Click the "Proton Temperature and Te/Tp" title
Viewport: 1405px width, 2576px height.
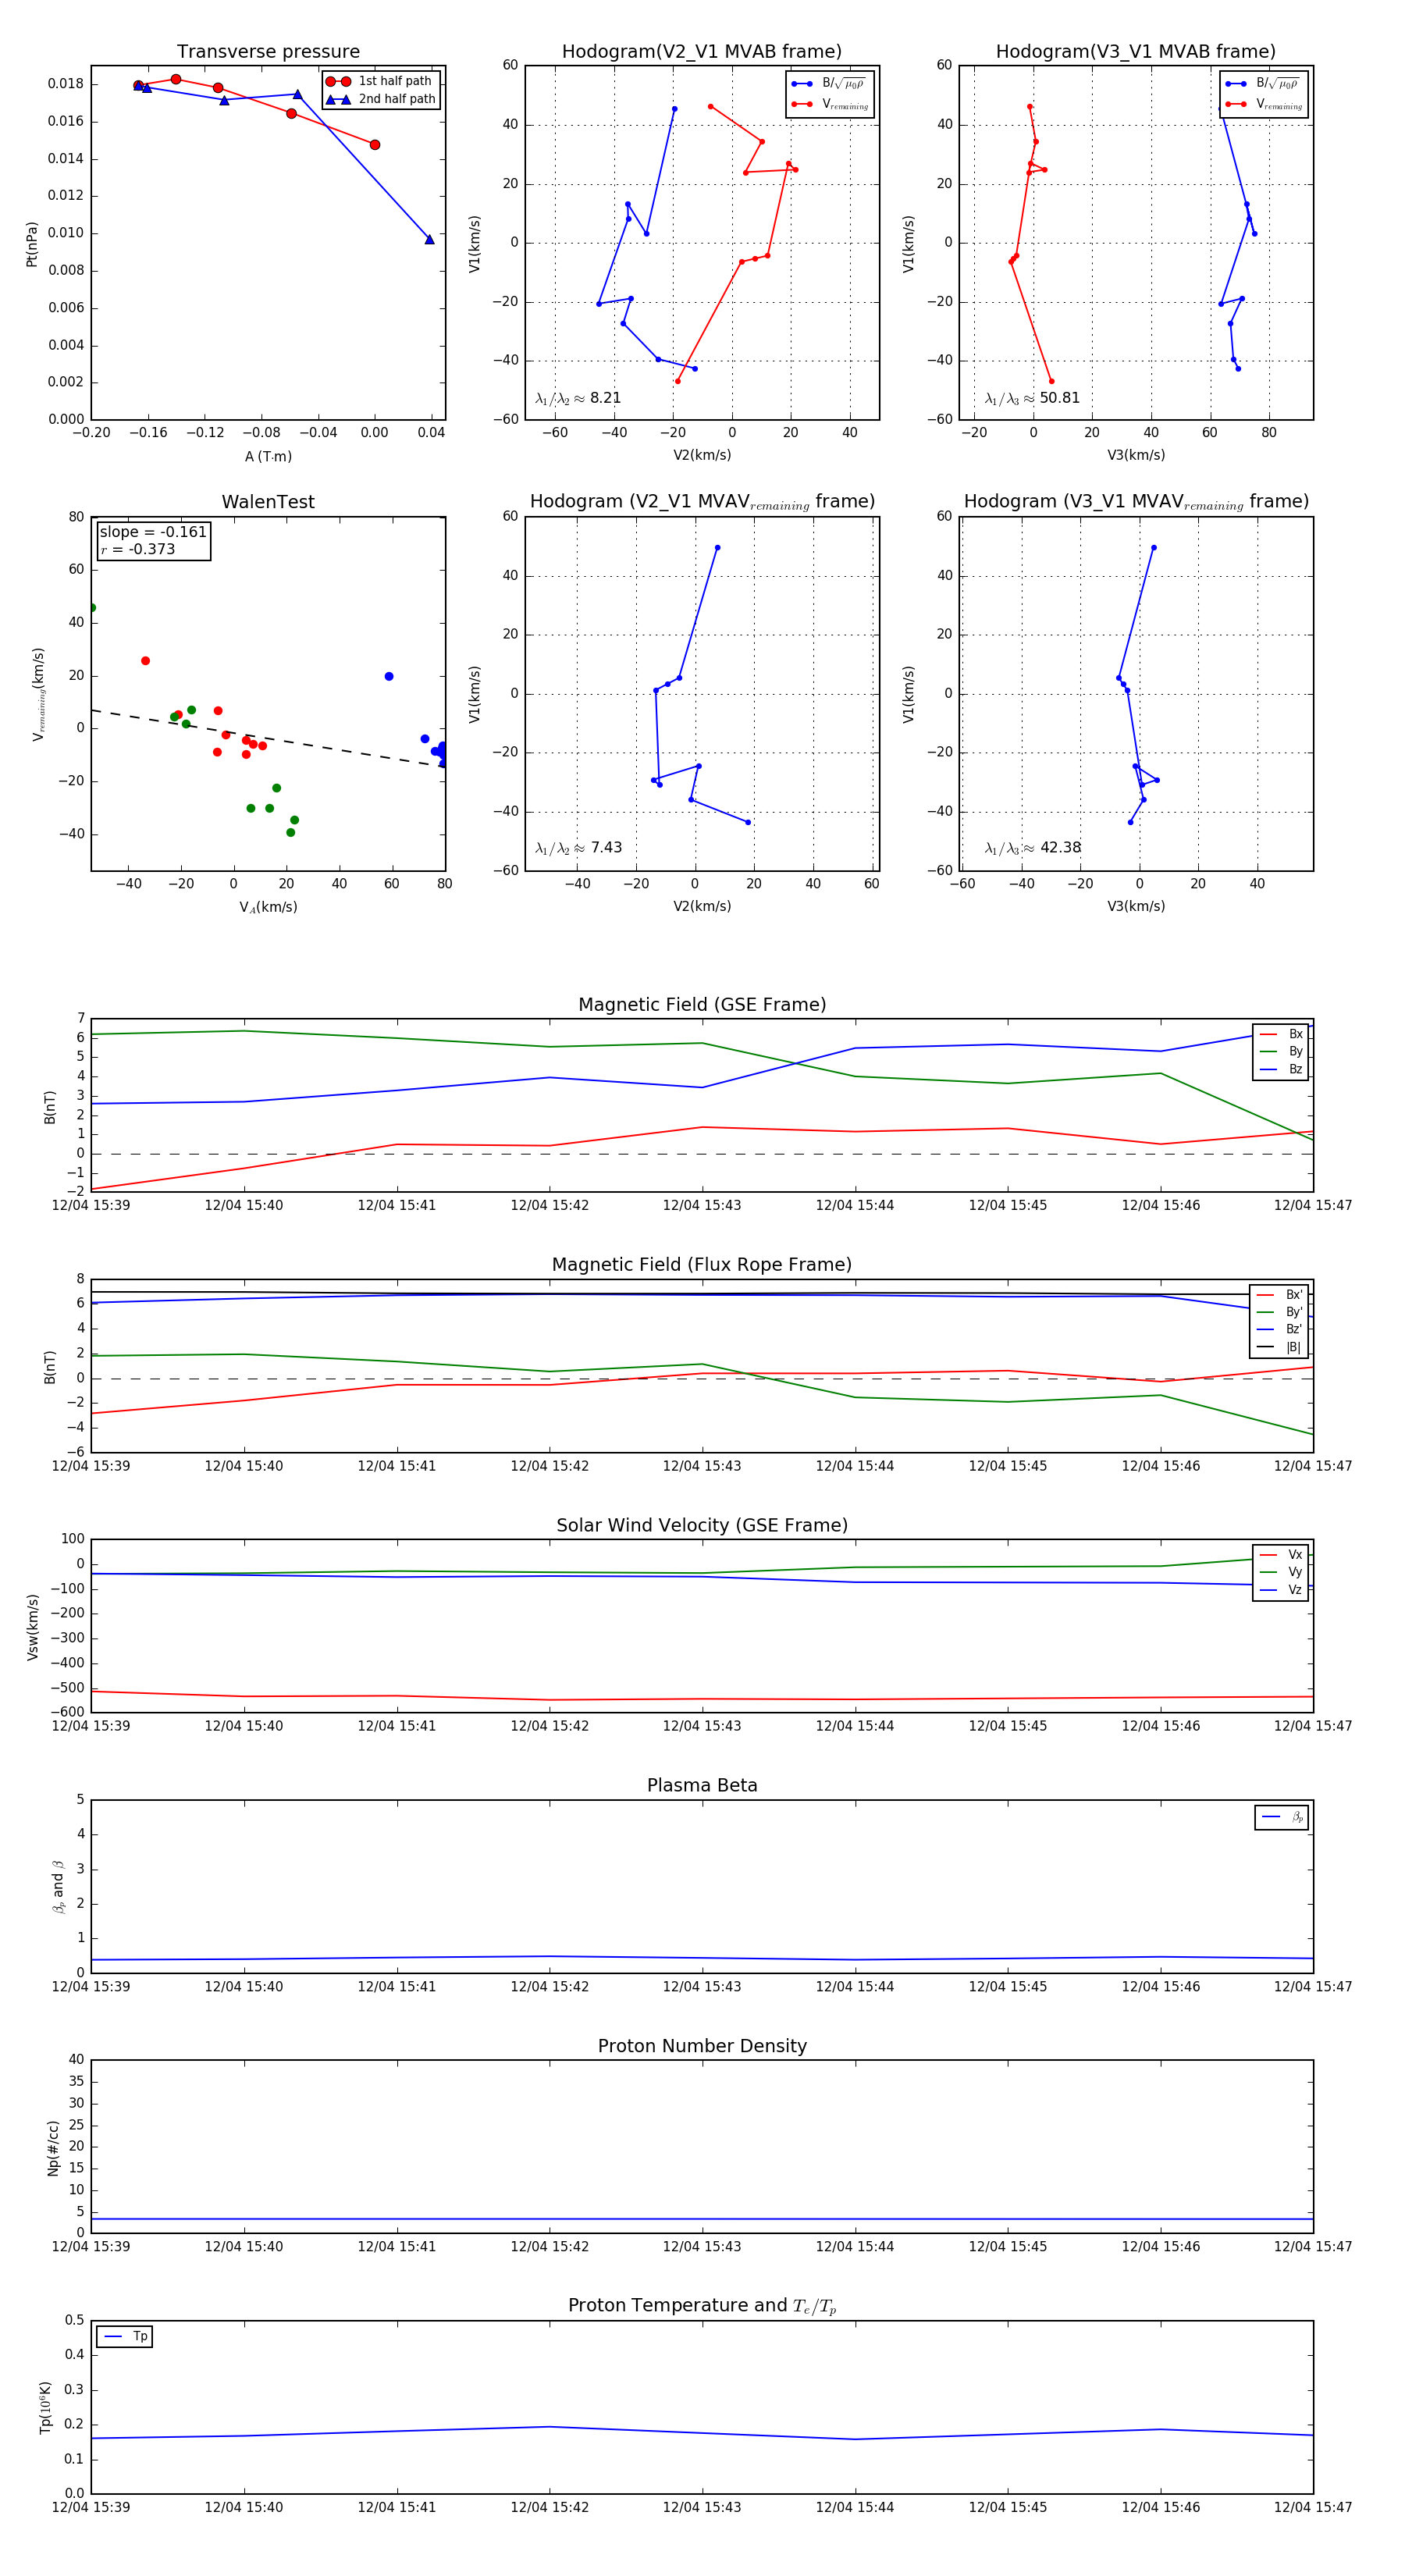pyautogui.click(x=702, y=2306)
